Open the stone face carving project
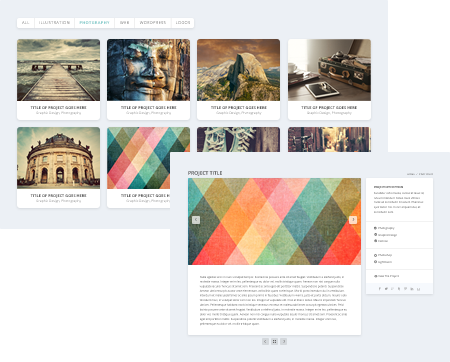The width and height of the screenshot is (450, 362). click(148, 70)
